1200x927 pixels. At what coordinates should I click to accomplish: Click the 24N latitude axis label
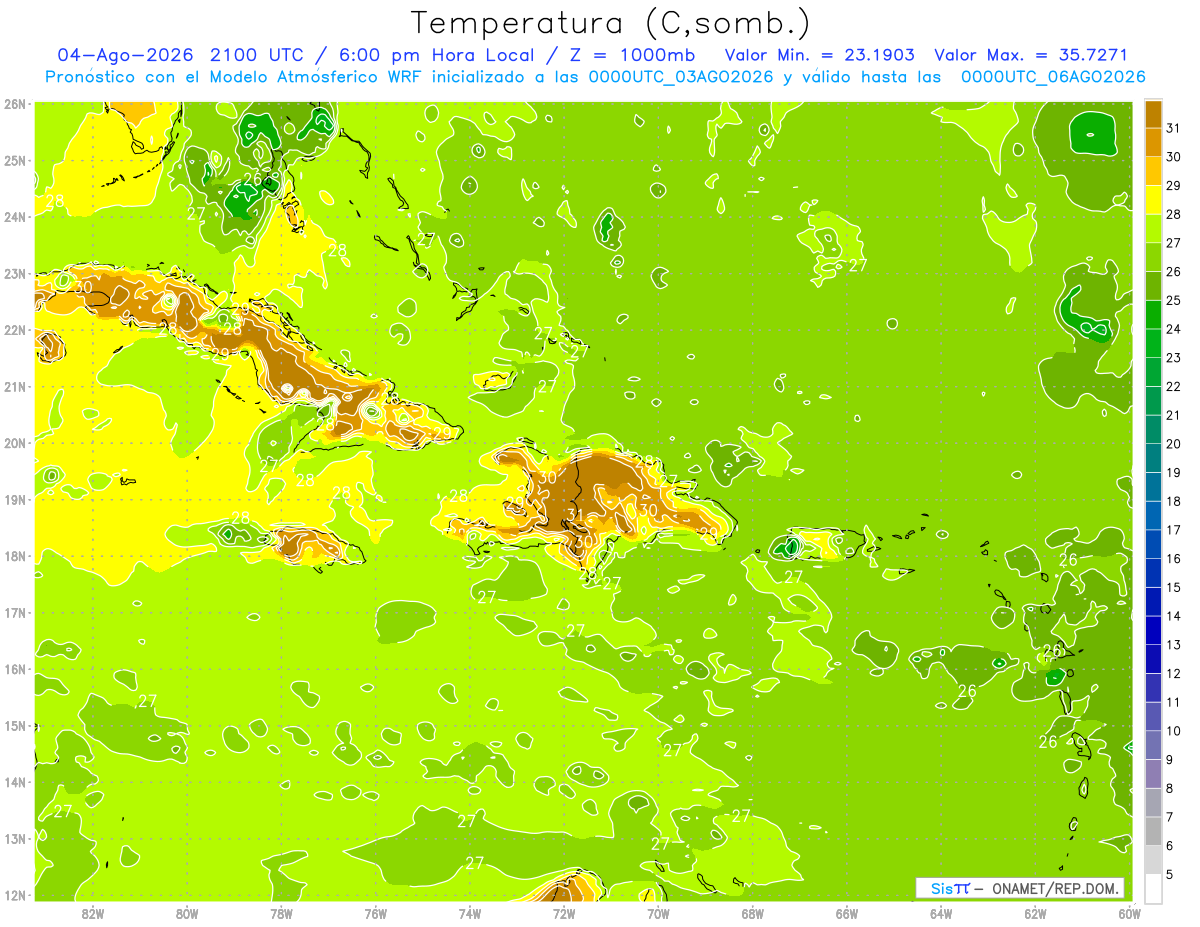click(15, 217)
